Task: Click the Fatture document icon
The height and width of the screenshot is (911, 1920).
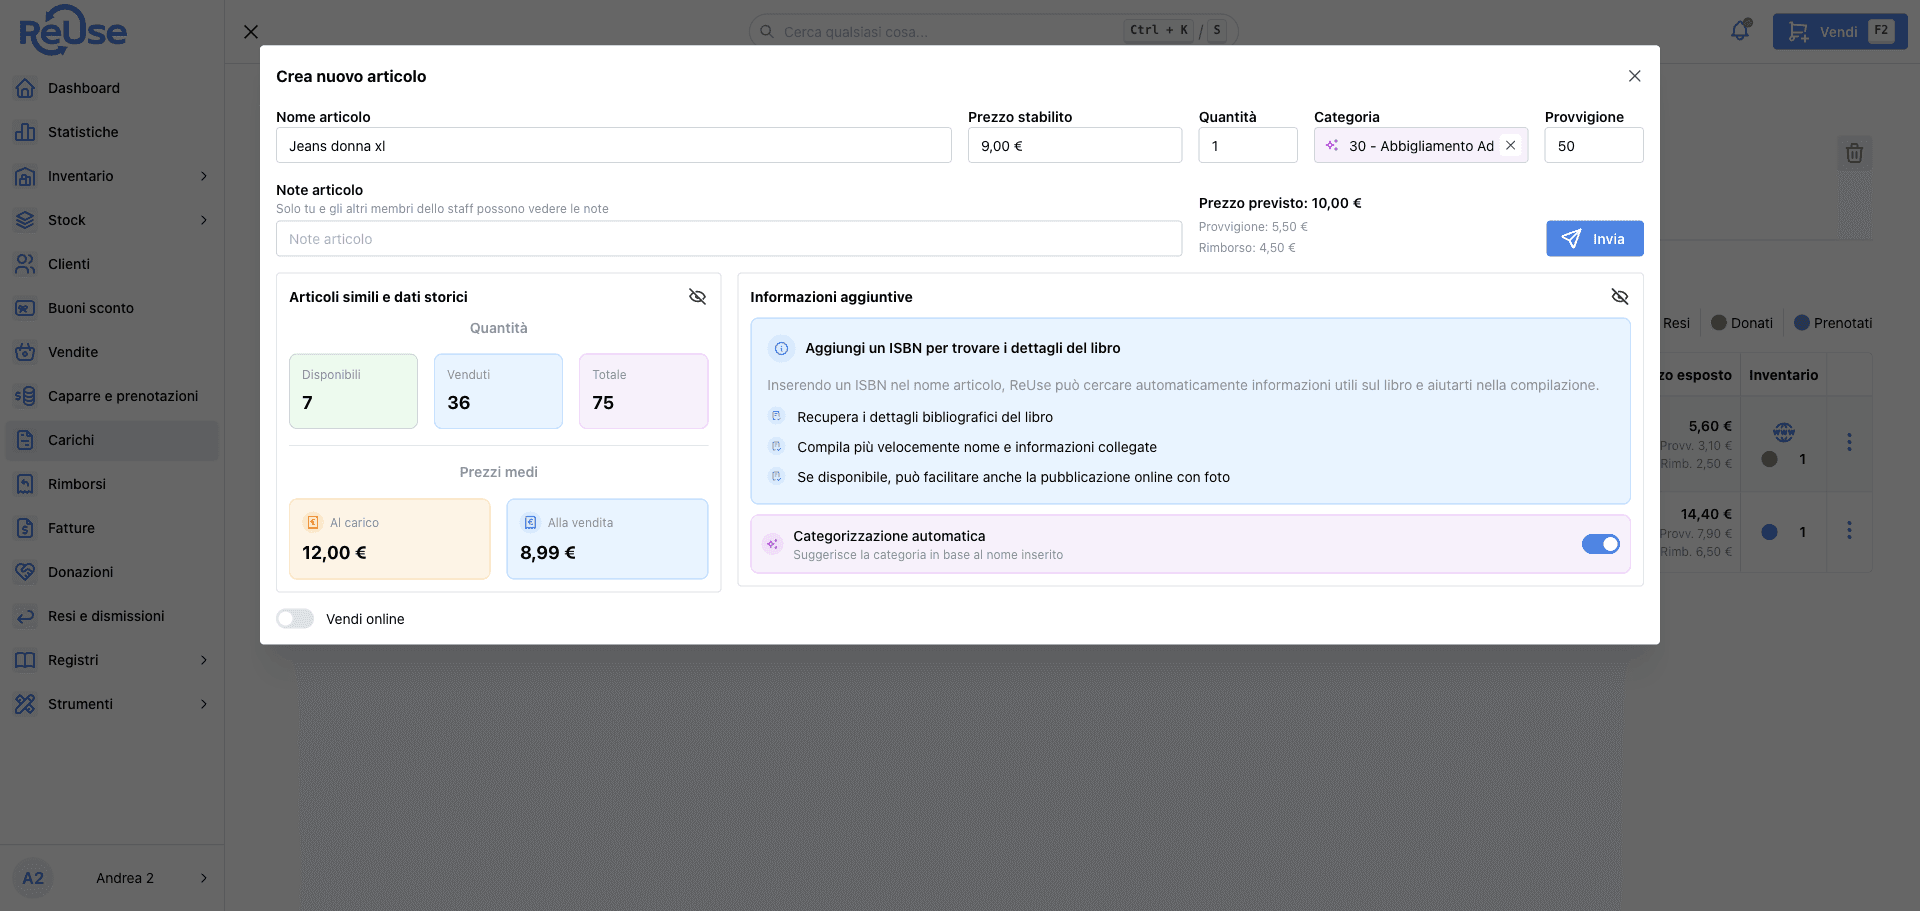Action: click(x=25, y=528)
